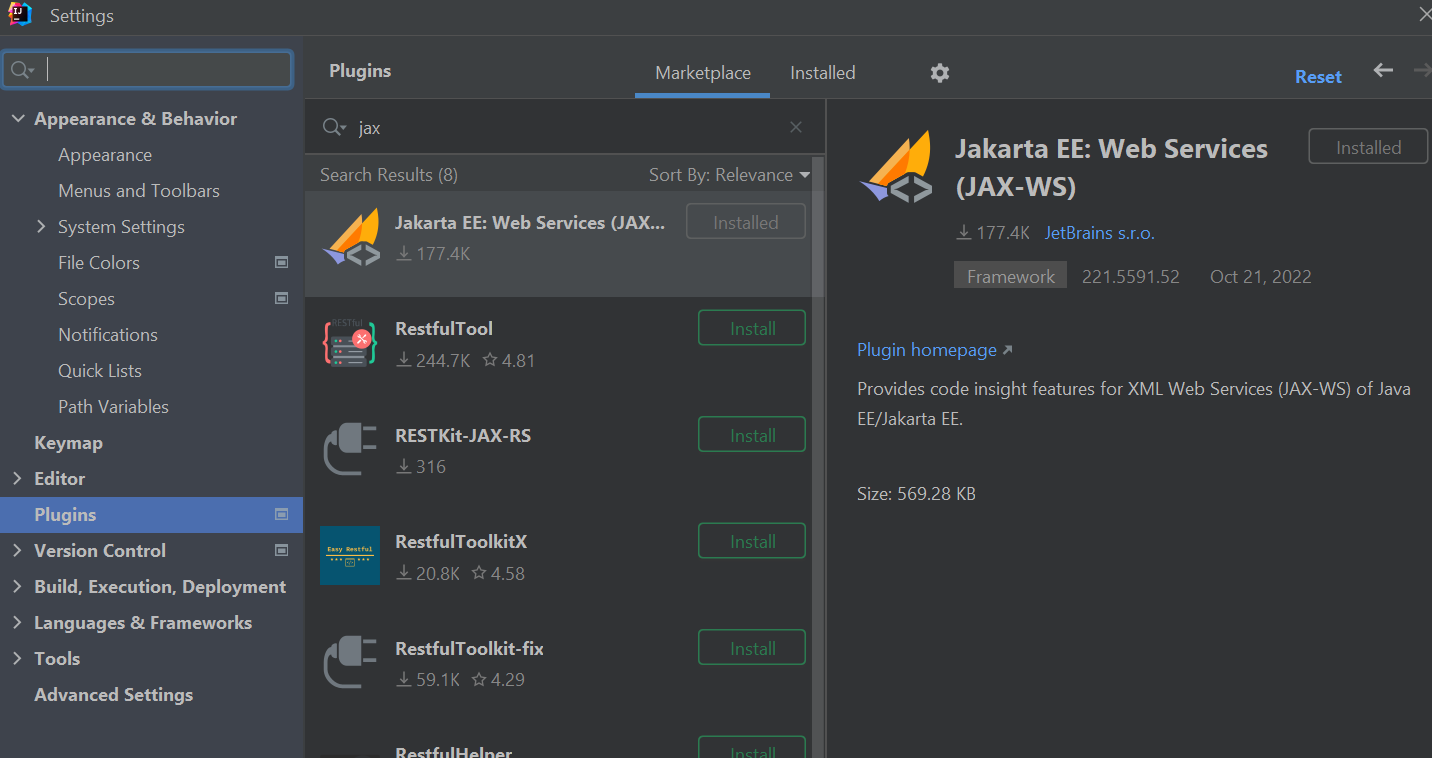Open the Plugin homepage link
Image resolution: width=1432 pixels, height=758 pixels.
pos(934,350)
